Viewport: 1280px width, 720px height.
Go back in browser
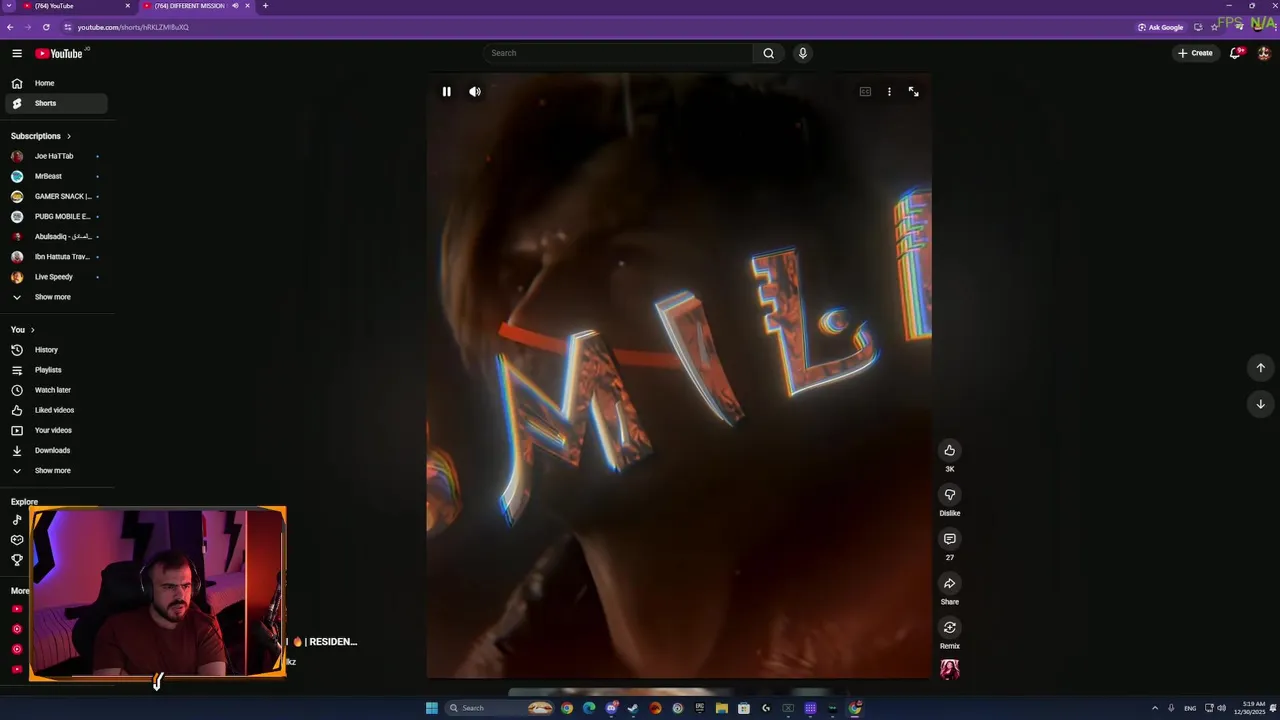coord(10,27)
